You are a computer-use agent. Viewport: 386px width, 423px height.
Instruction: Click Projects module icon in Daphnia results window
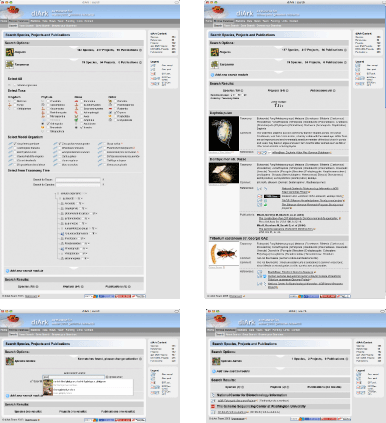pos(215,52)
